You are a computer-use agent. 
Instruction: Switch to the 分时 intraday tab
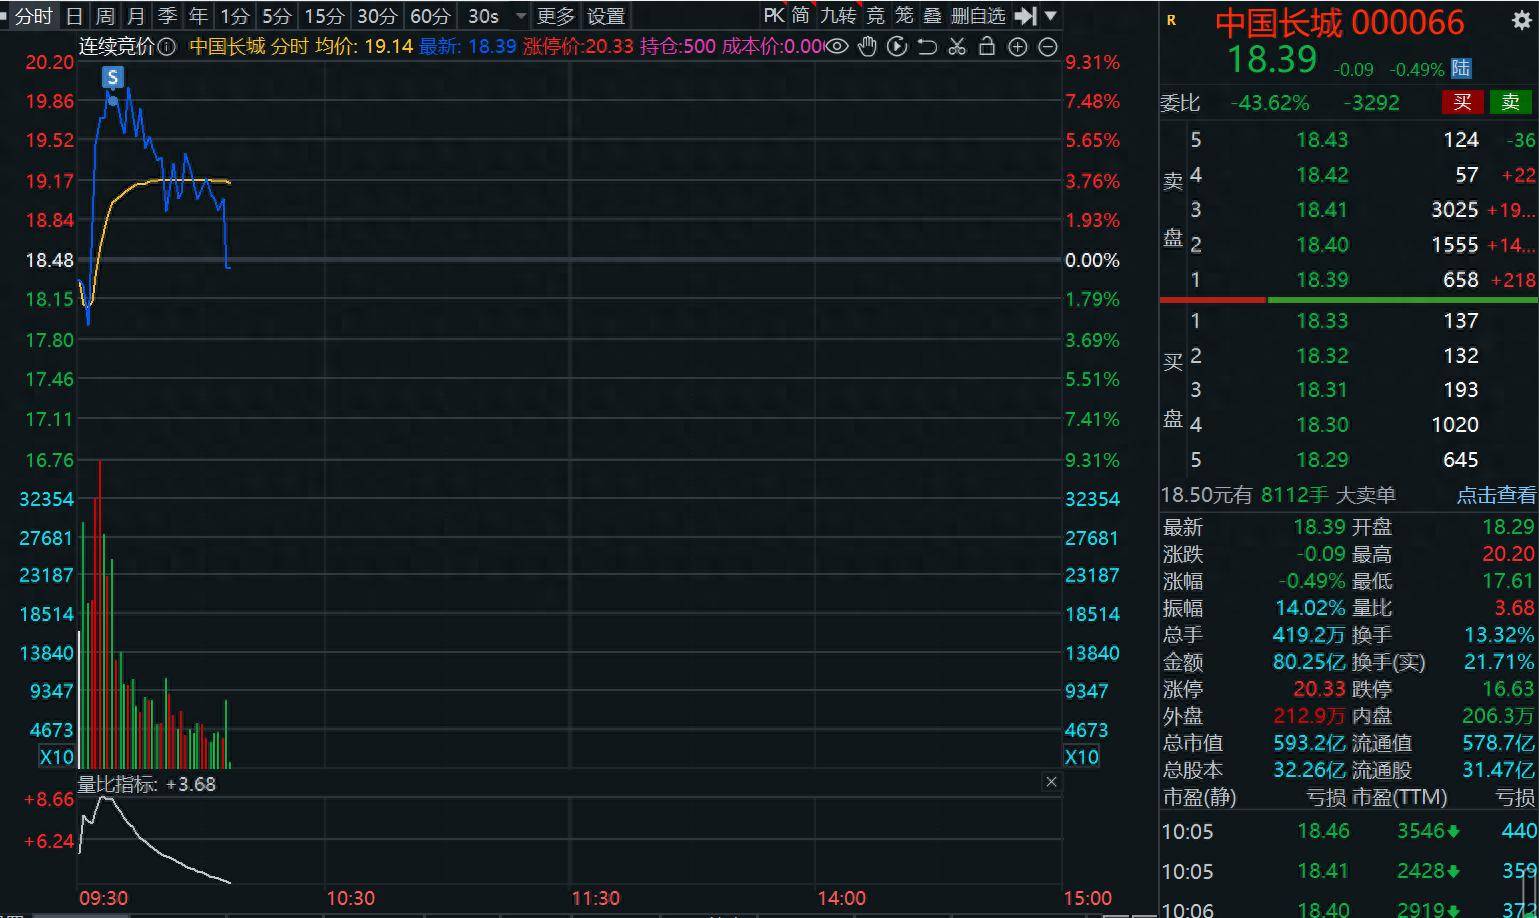click(33, 16)
